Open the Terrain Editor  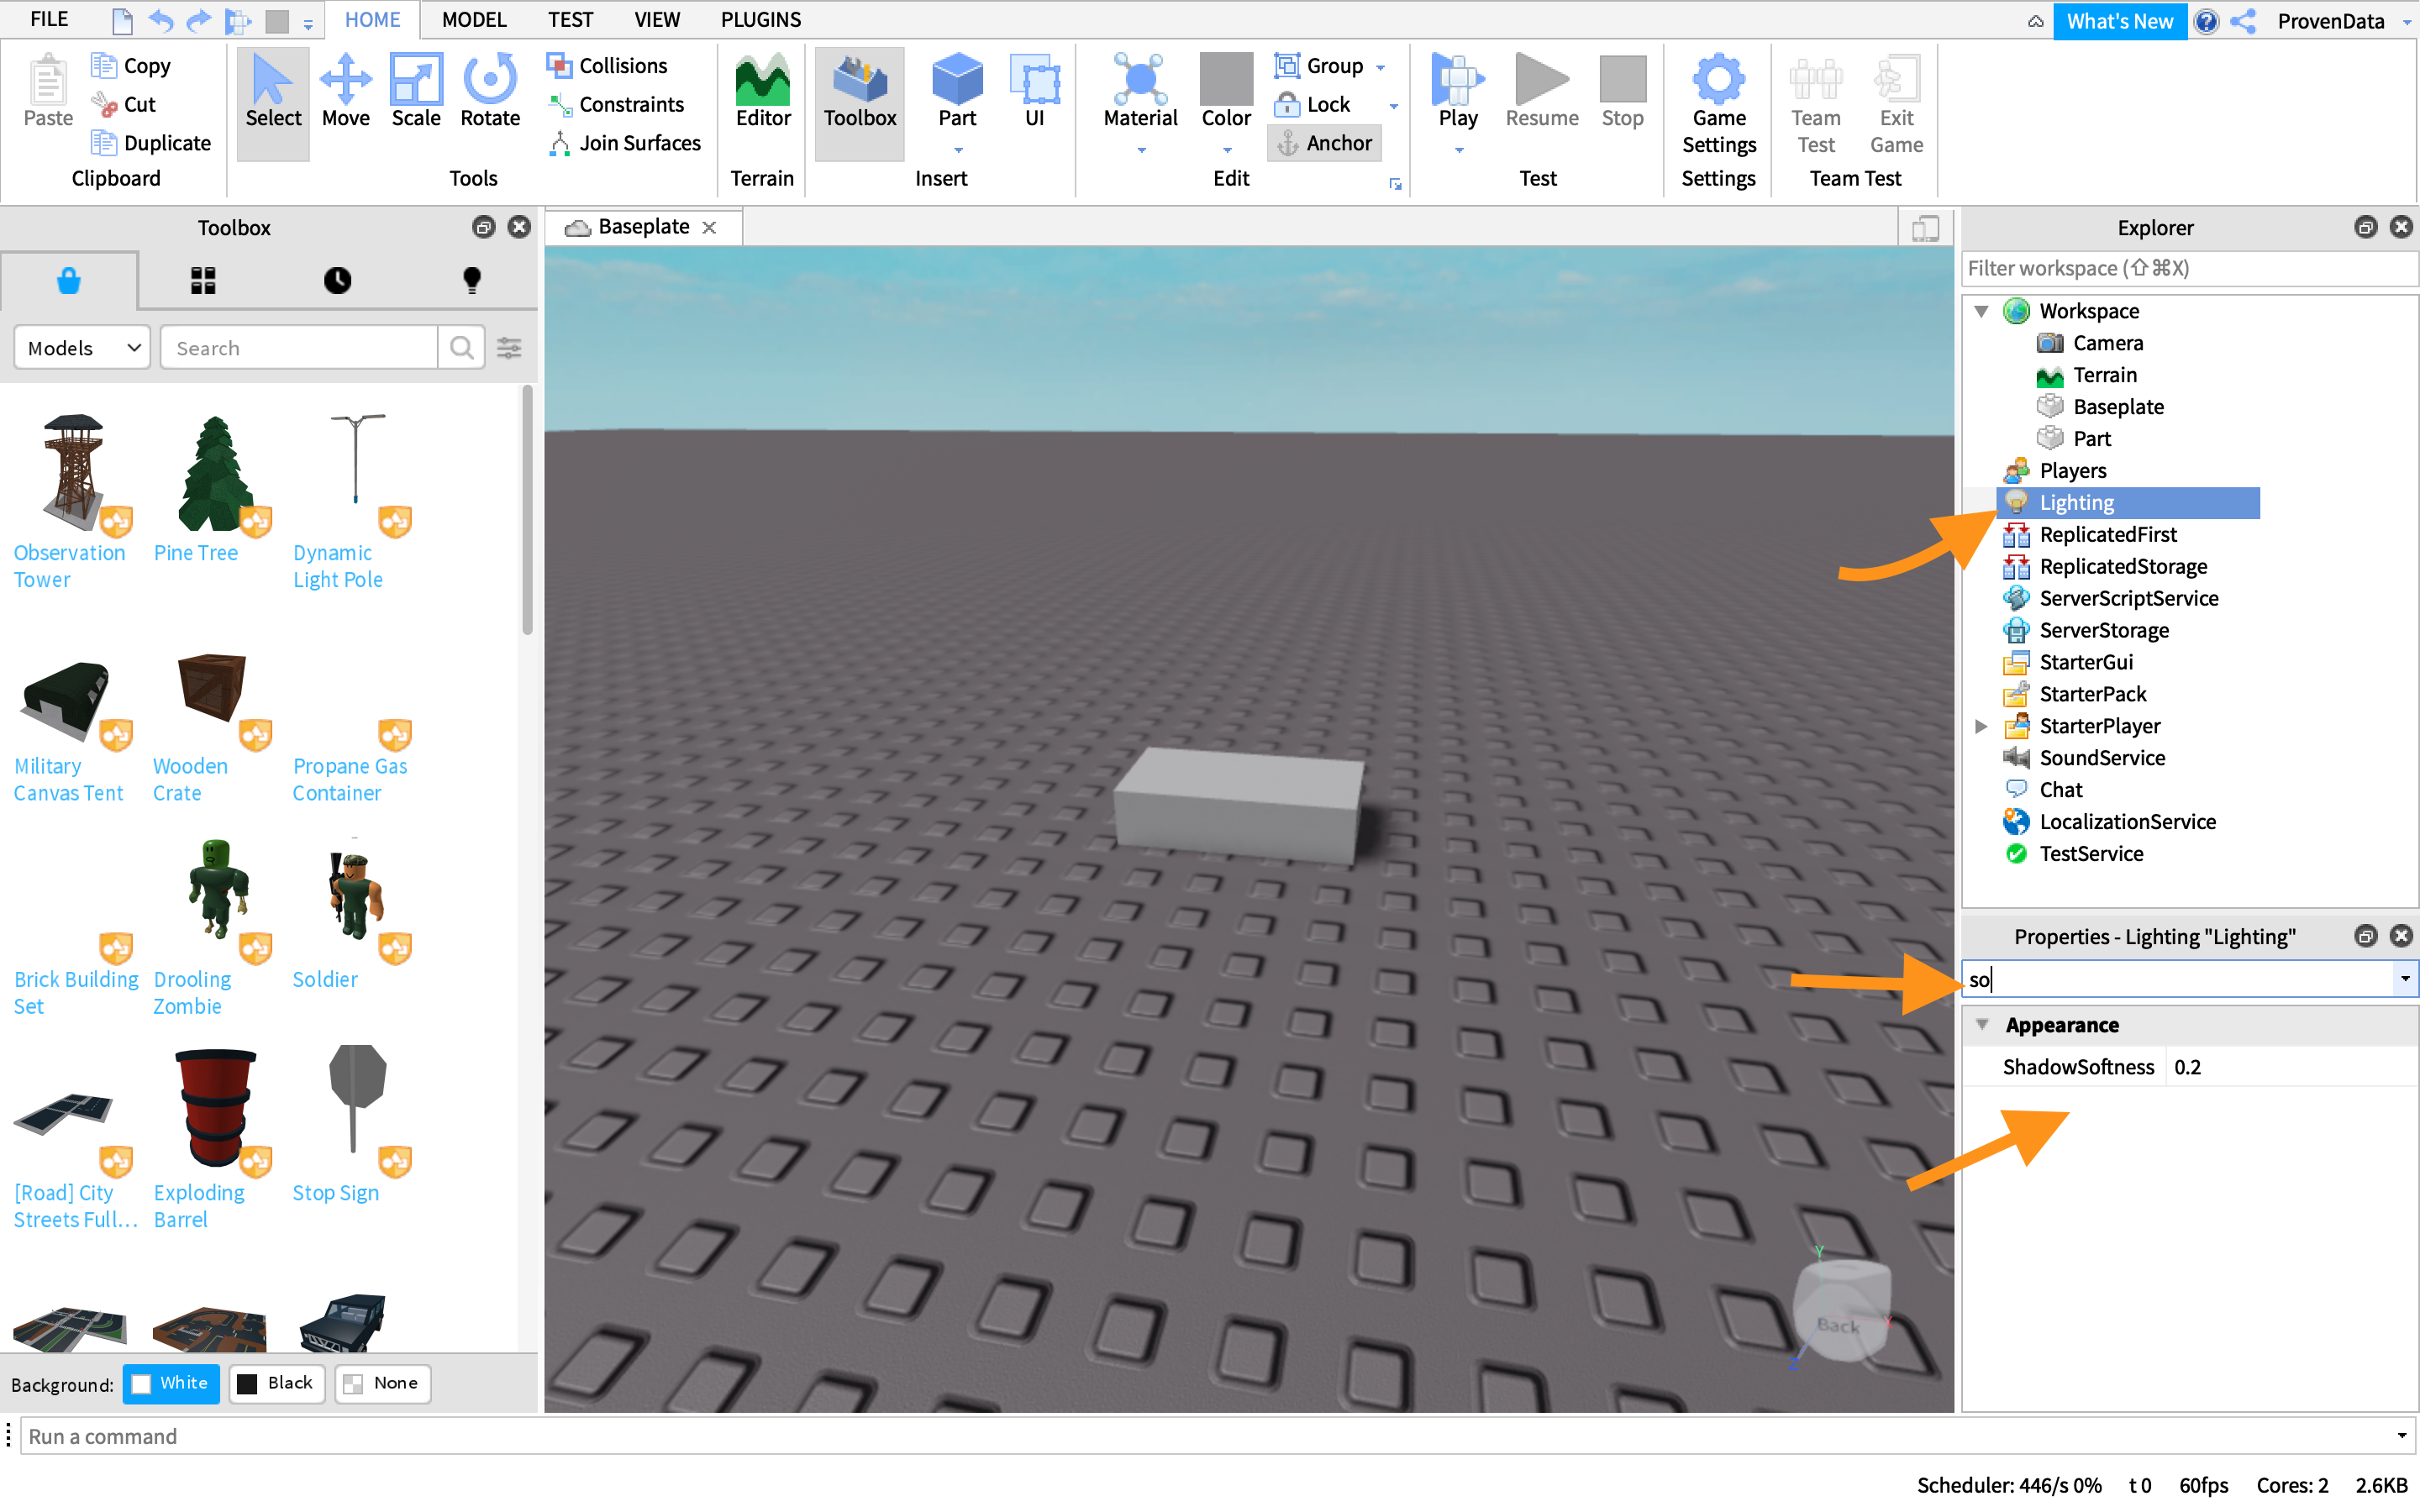(x=763, y=92)
